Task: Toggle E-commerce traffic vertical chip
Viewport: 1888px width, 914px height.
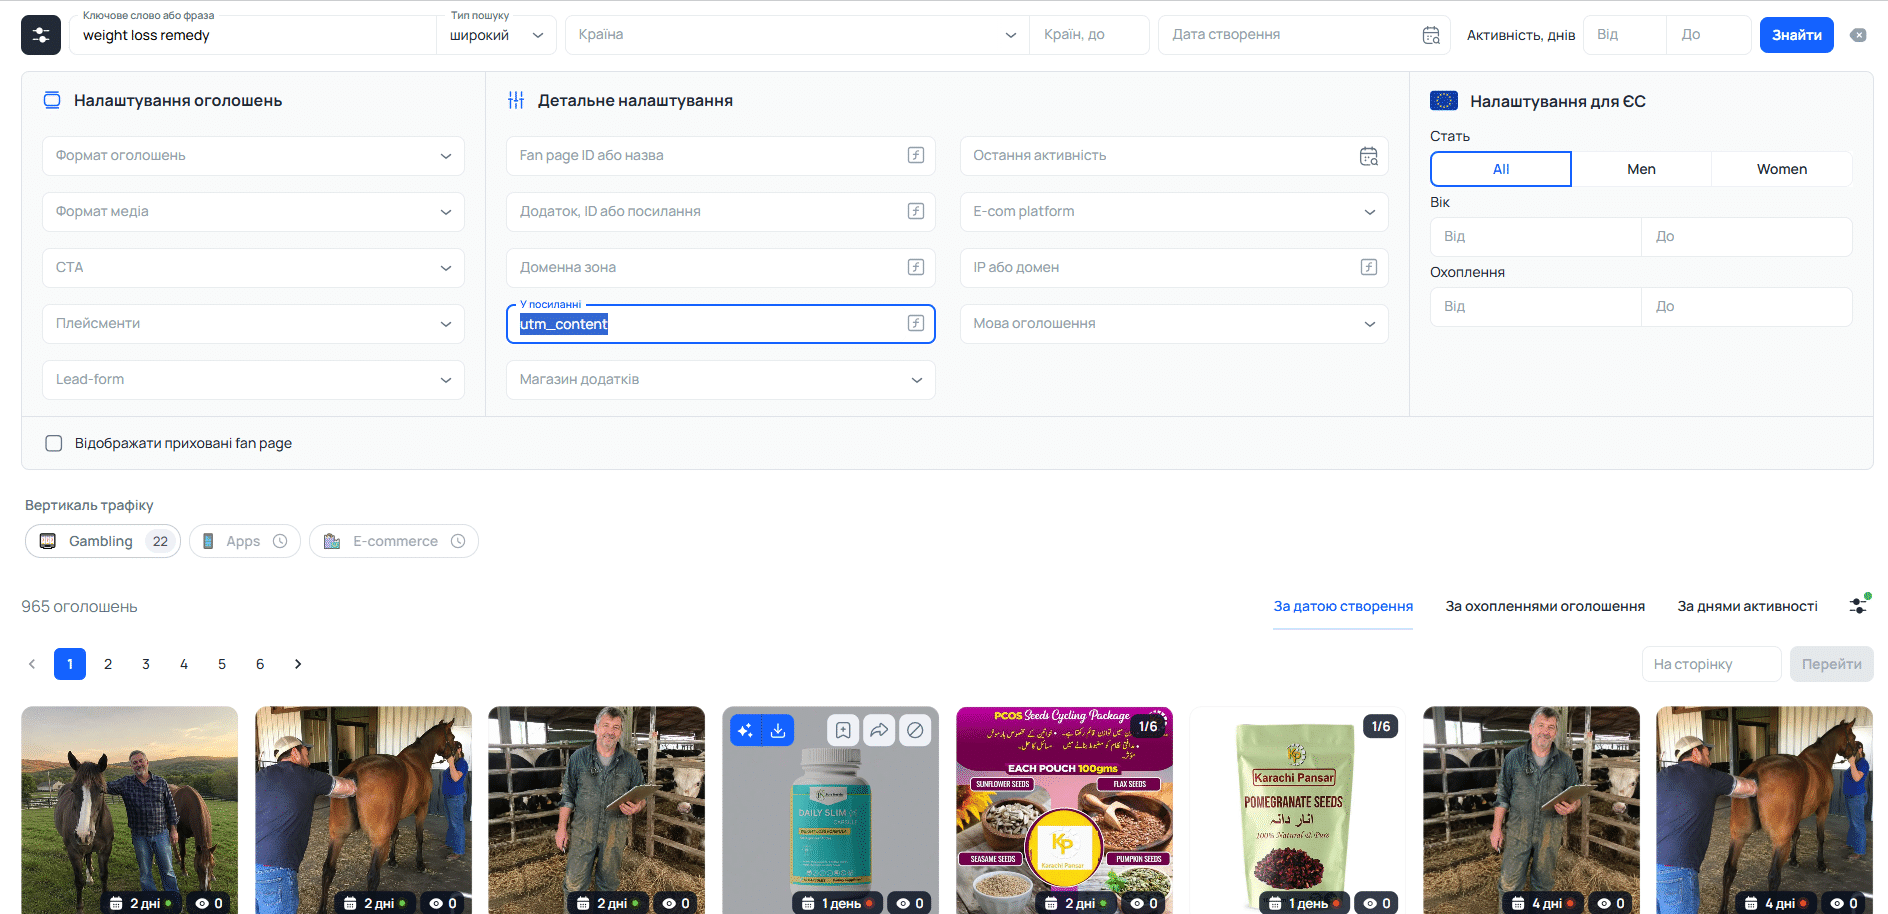Action: (x=394, y=541)
